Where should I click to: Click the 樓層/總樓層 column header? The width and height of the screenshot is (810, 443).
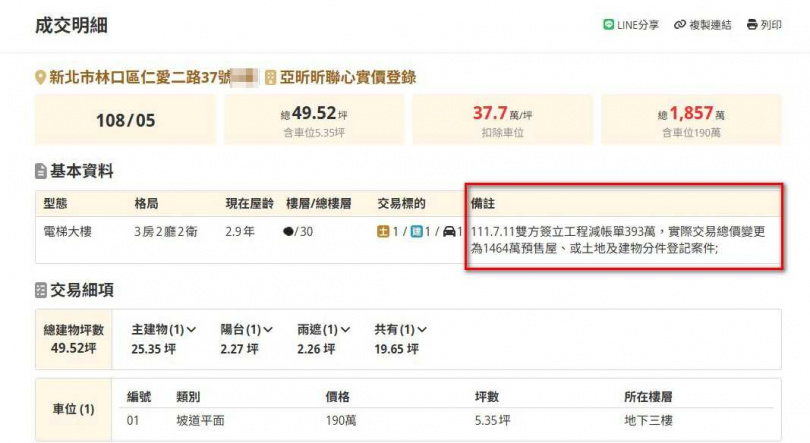(x=319, y=203)
